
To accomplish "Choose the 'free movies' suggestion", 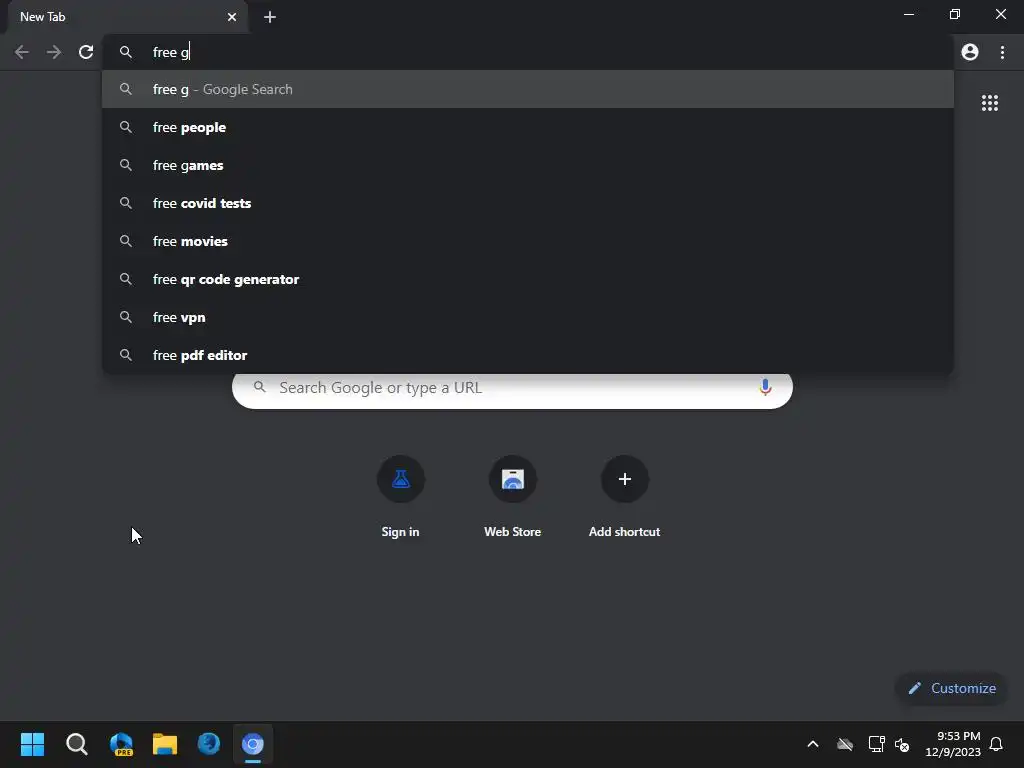I will click(528, 241).
